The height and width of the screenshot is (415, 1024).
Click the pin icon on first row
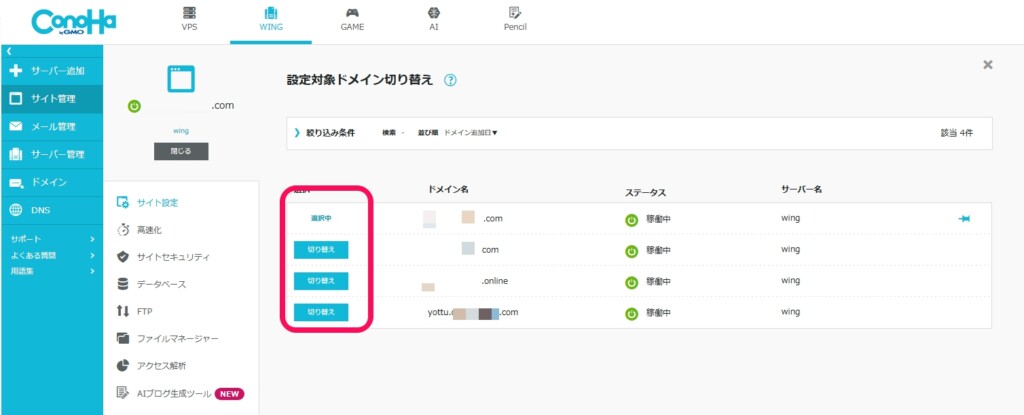pos(964,219)
